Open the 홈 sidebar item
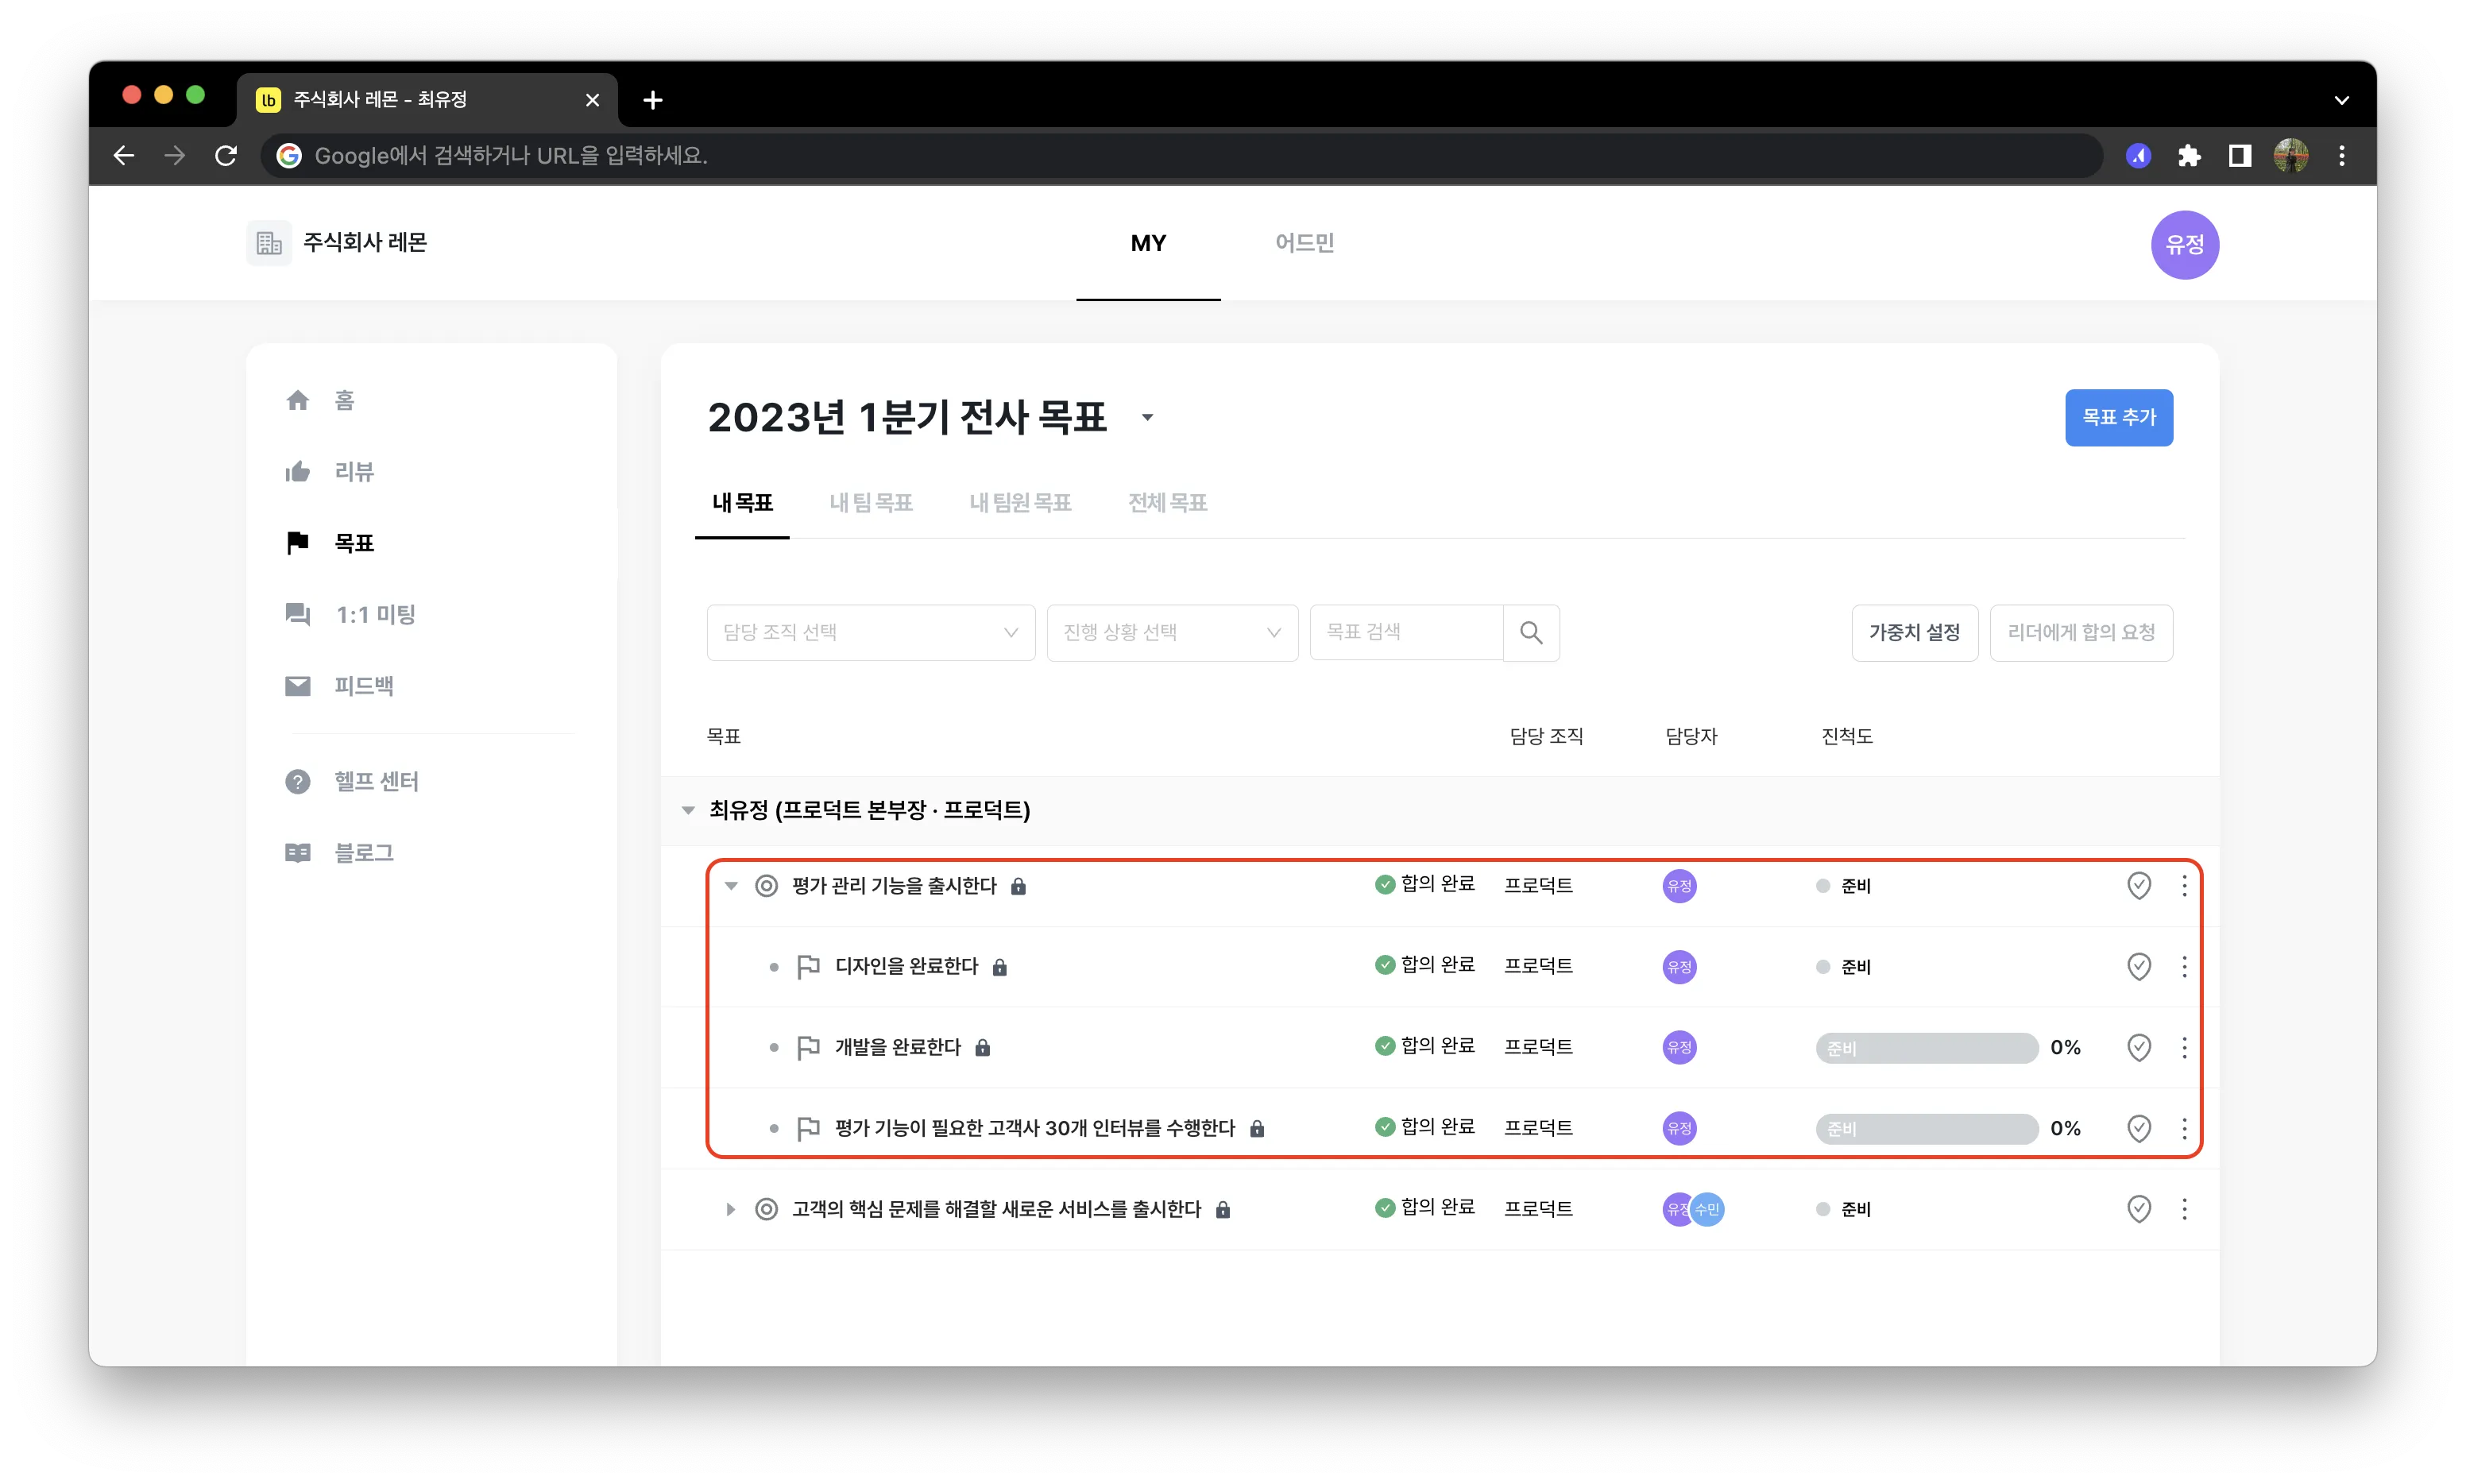 [x=320, y=400]
